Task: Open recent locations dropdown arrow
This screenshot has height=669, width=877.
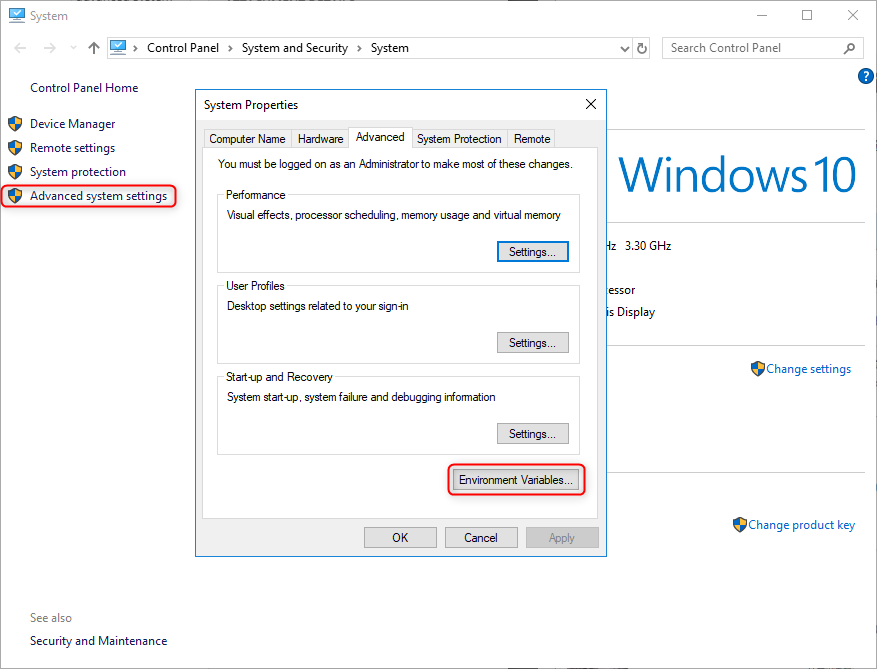Action: pyautogui.click(x=73, y=48)
